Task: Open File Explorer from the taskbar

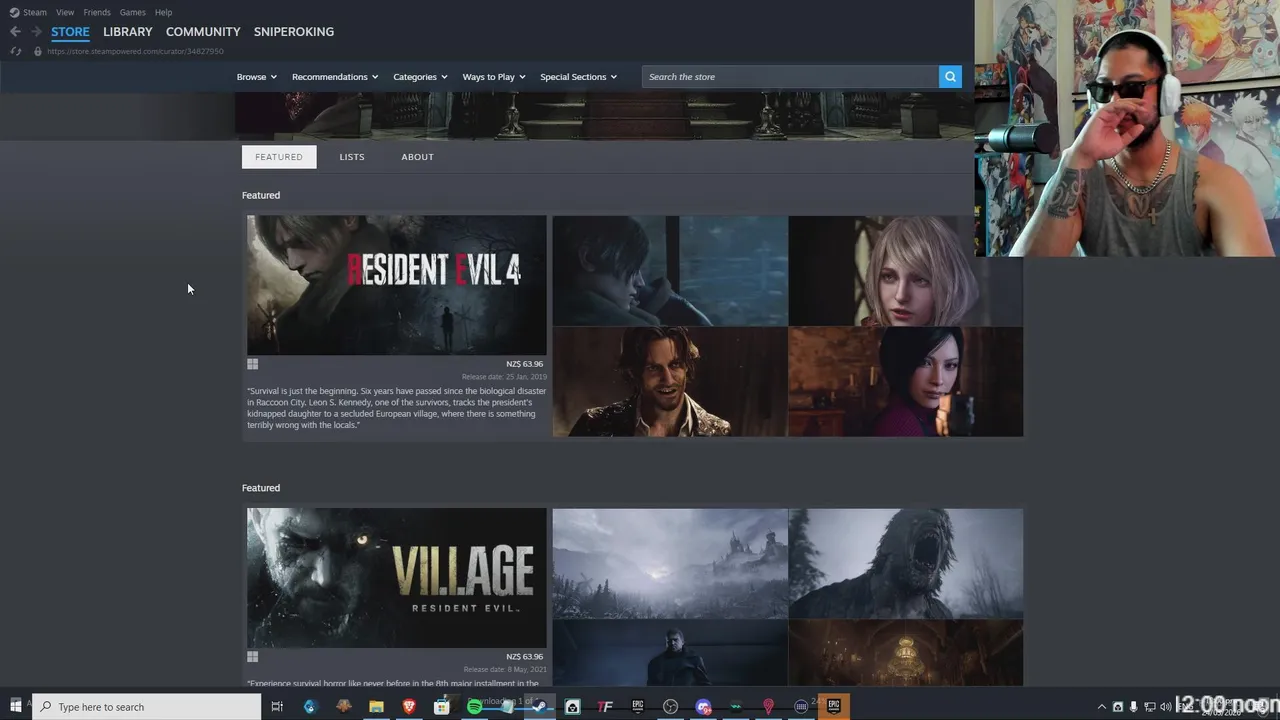Action: 376,707
